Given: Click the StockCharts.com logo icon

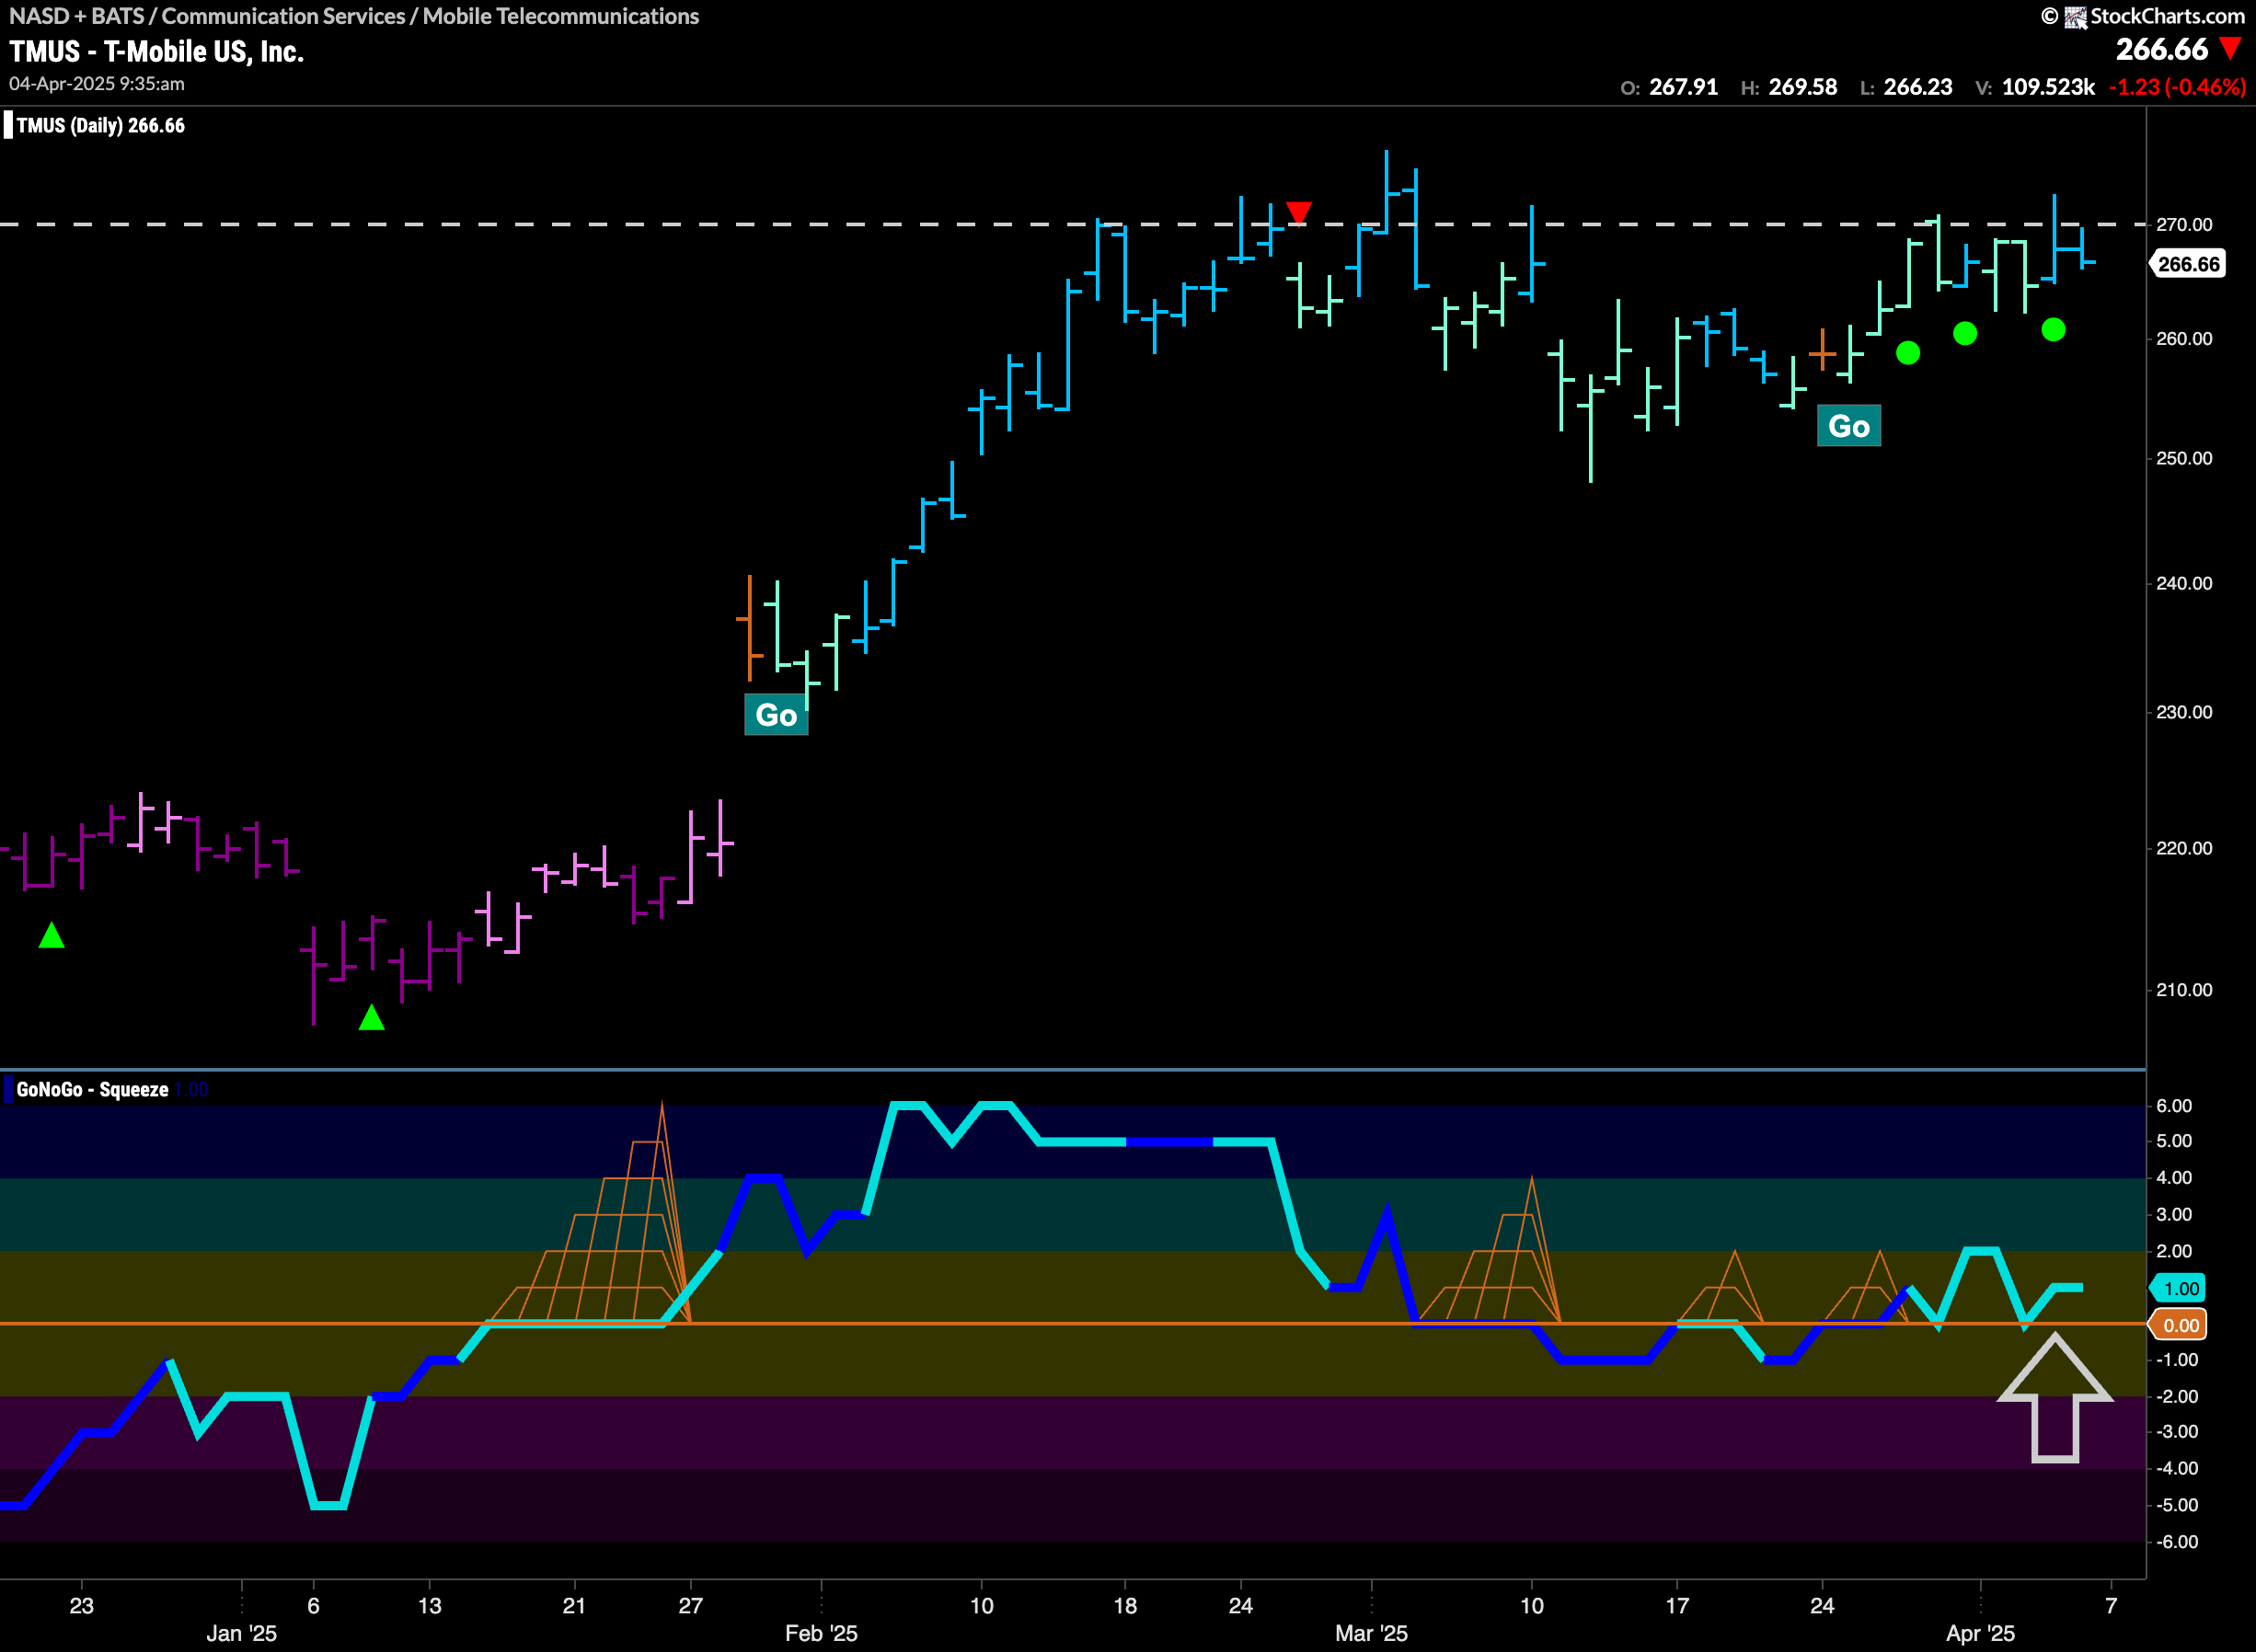Looking at the screenshot, I should click(2075, 17).
